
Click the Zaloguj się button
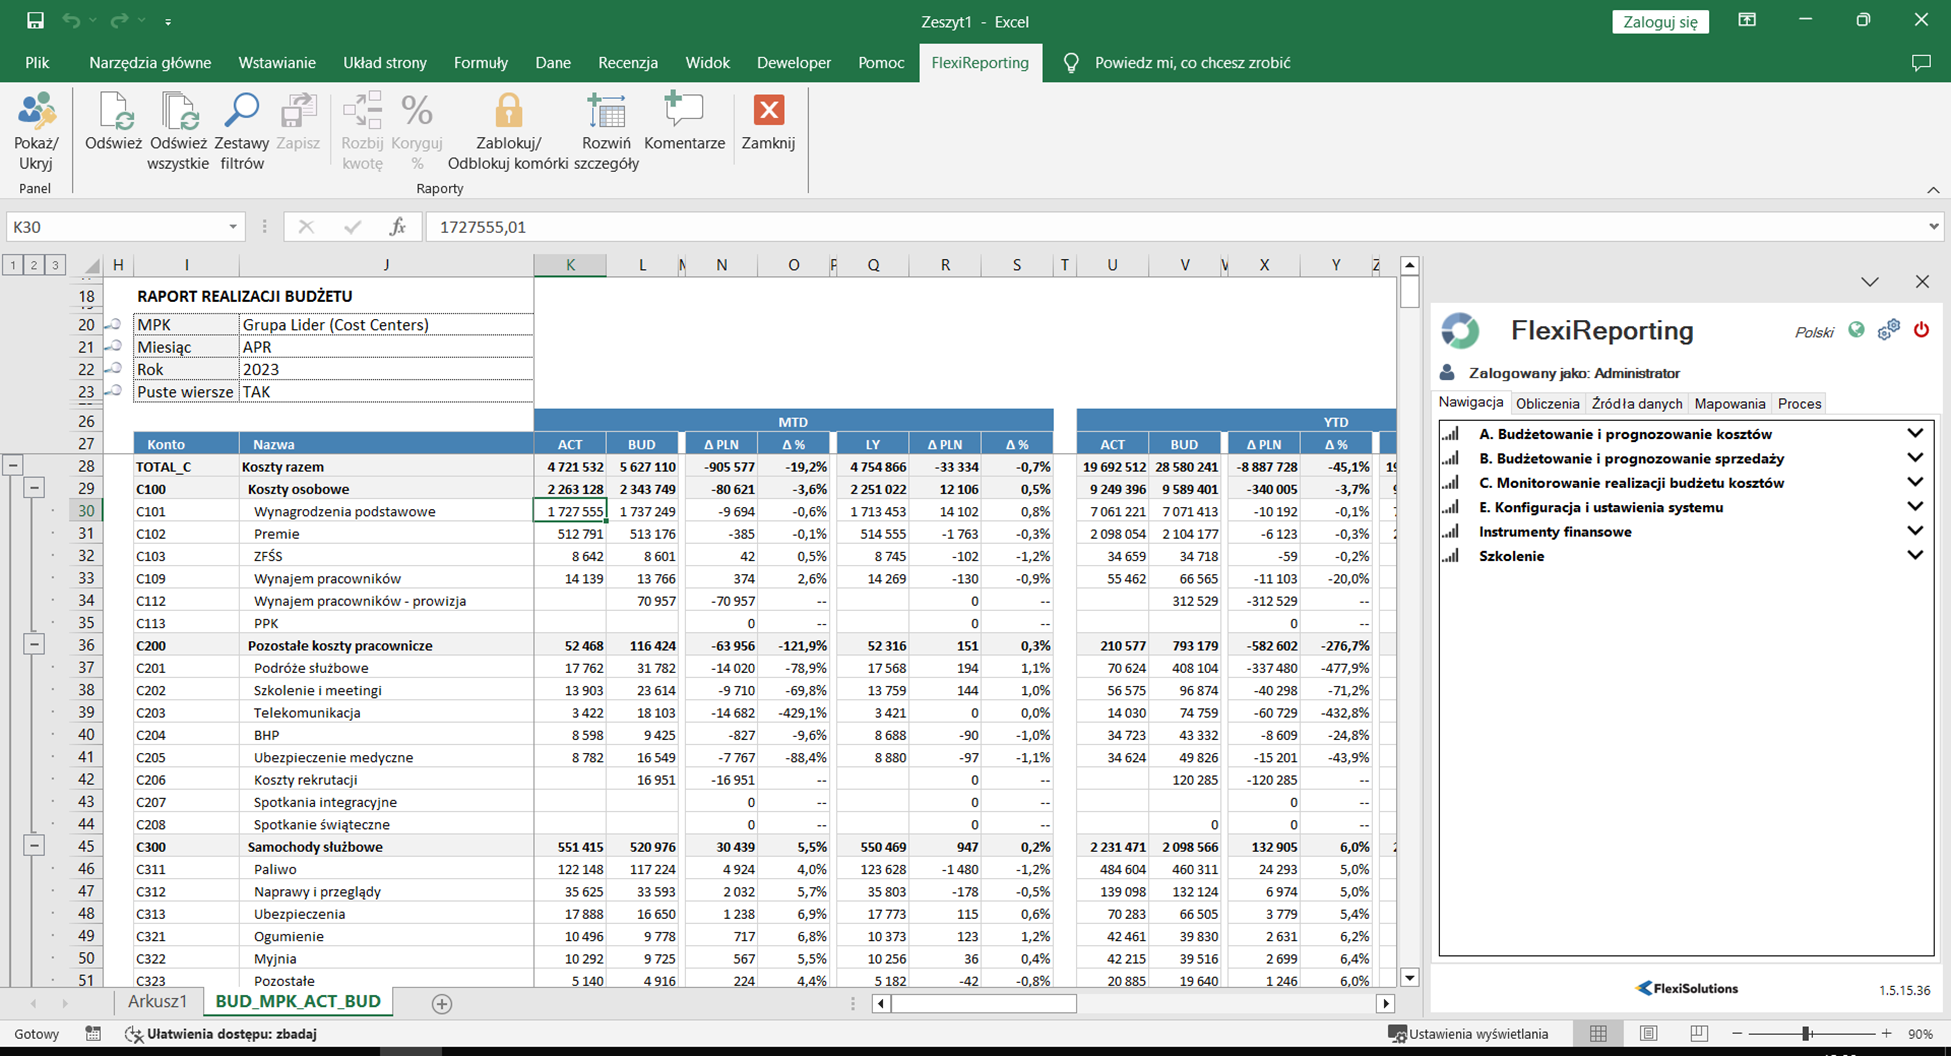click(1660, 22)
